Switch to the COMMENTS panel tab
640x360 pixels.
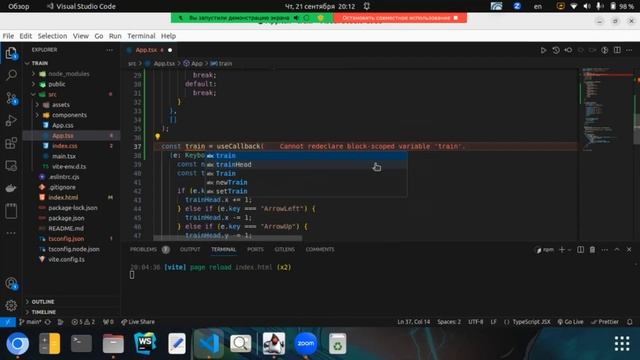pos(320,249)
